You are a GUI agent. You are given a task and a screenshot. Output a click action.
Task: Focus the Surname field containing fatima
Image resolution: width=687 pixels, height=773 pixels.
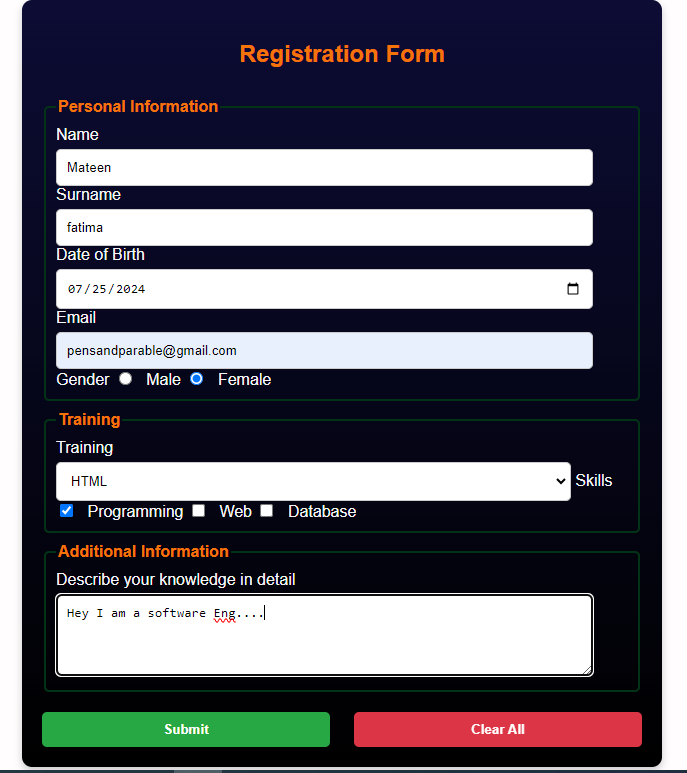(324, 227)
